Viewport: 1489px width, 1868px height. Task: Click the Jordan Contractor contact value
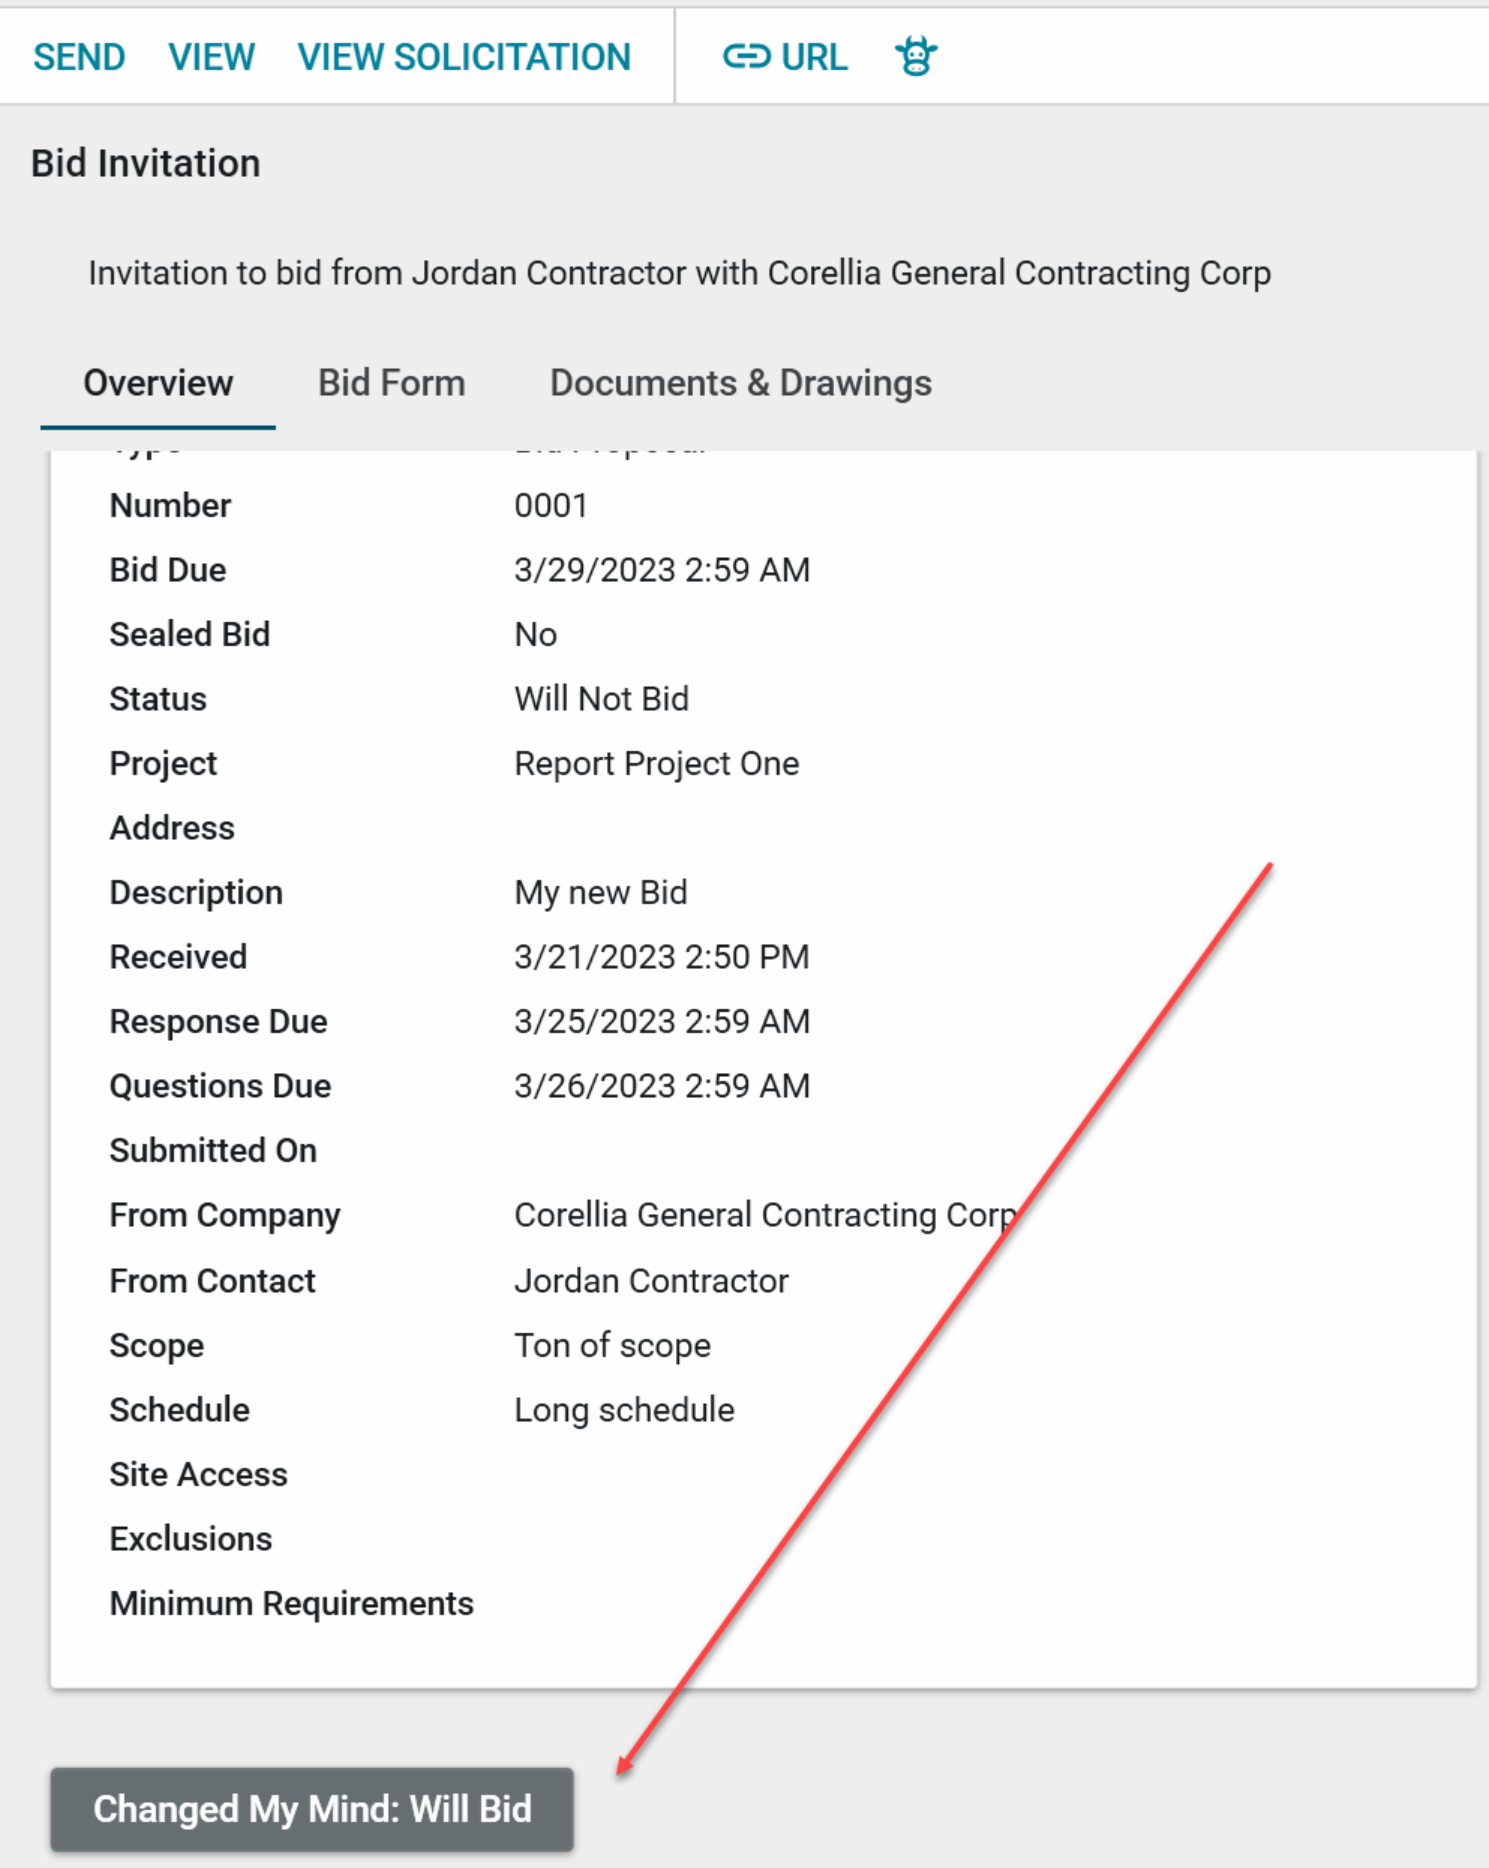click(x=651, y=1281)
